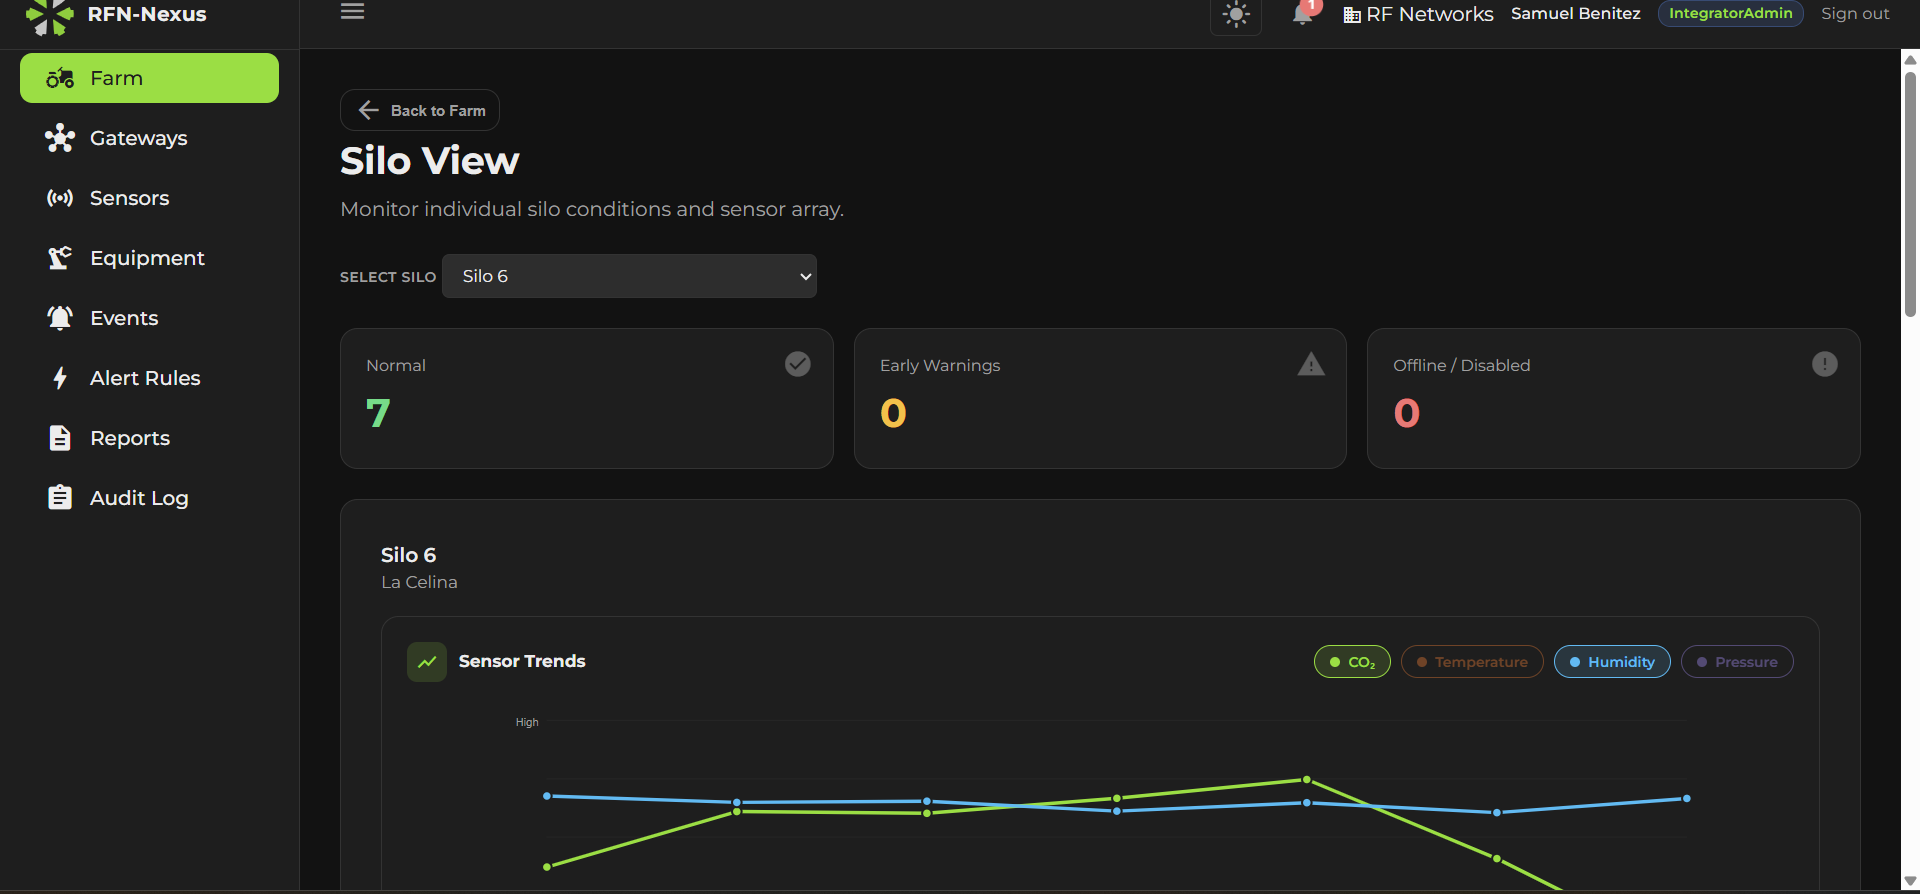Open the Gateways menu item
This screenshot has height=894, width=1920.
[x=149, y=138]
